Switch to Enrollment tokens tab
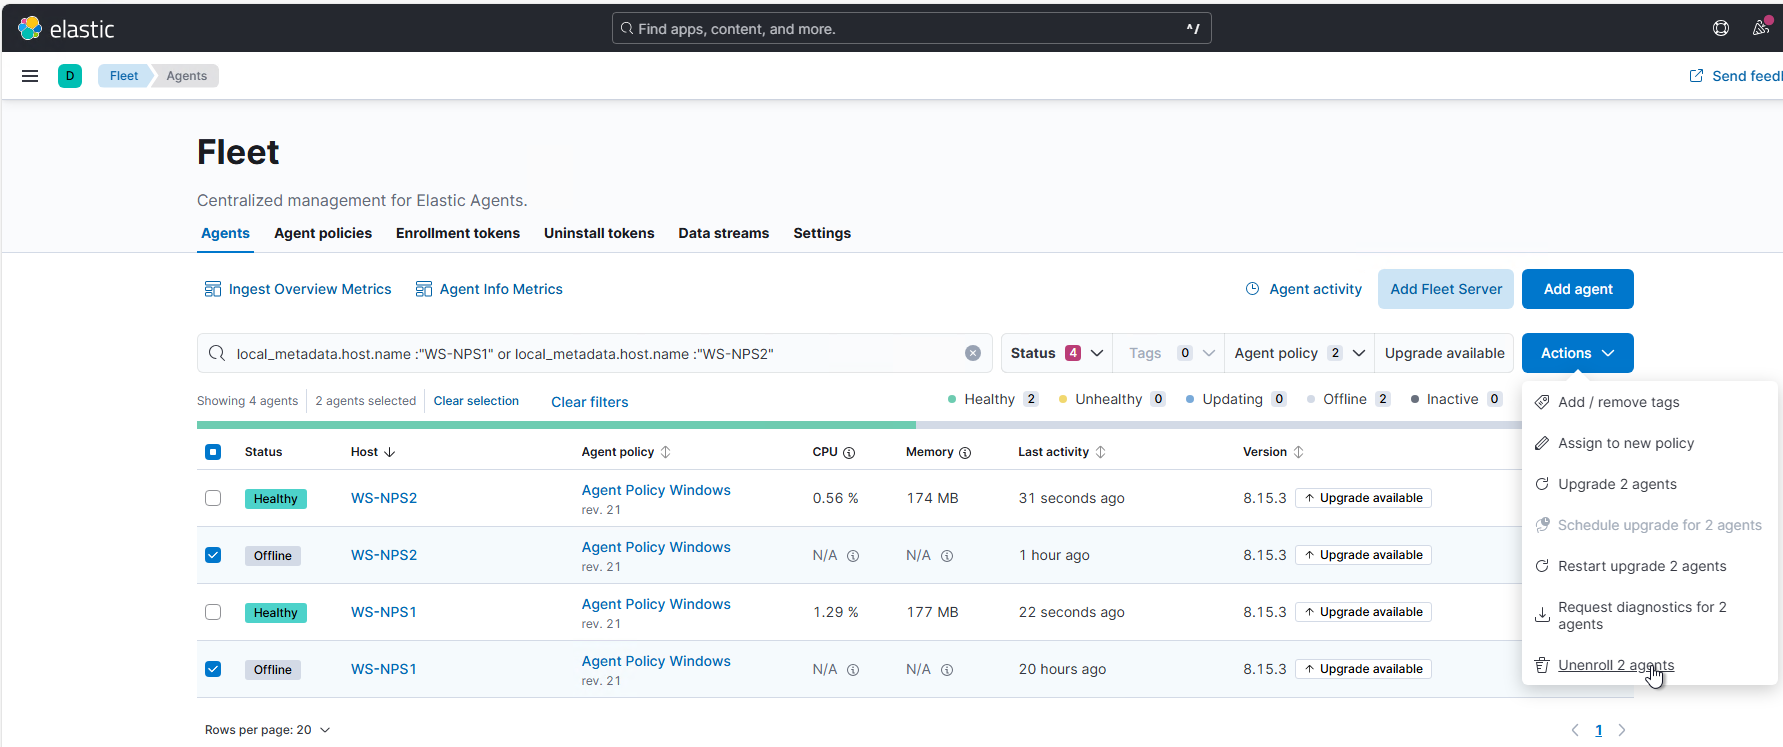Image resolution: width=1783 pixels, height=747 pixels. (458, 233)
